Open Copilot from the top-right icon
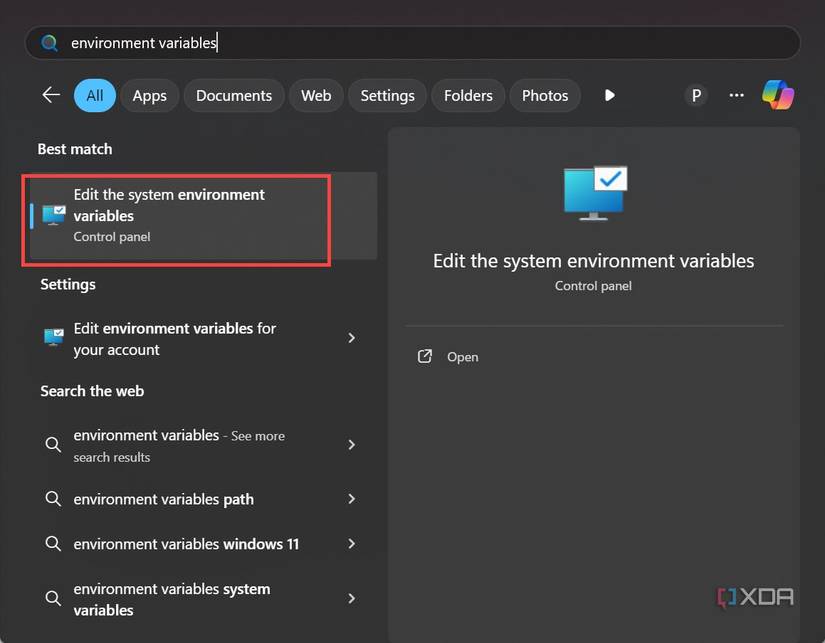The height and width of the screenshot is (643, 825). (779, 95)
